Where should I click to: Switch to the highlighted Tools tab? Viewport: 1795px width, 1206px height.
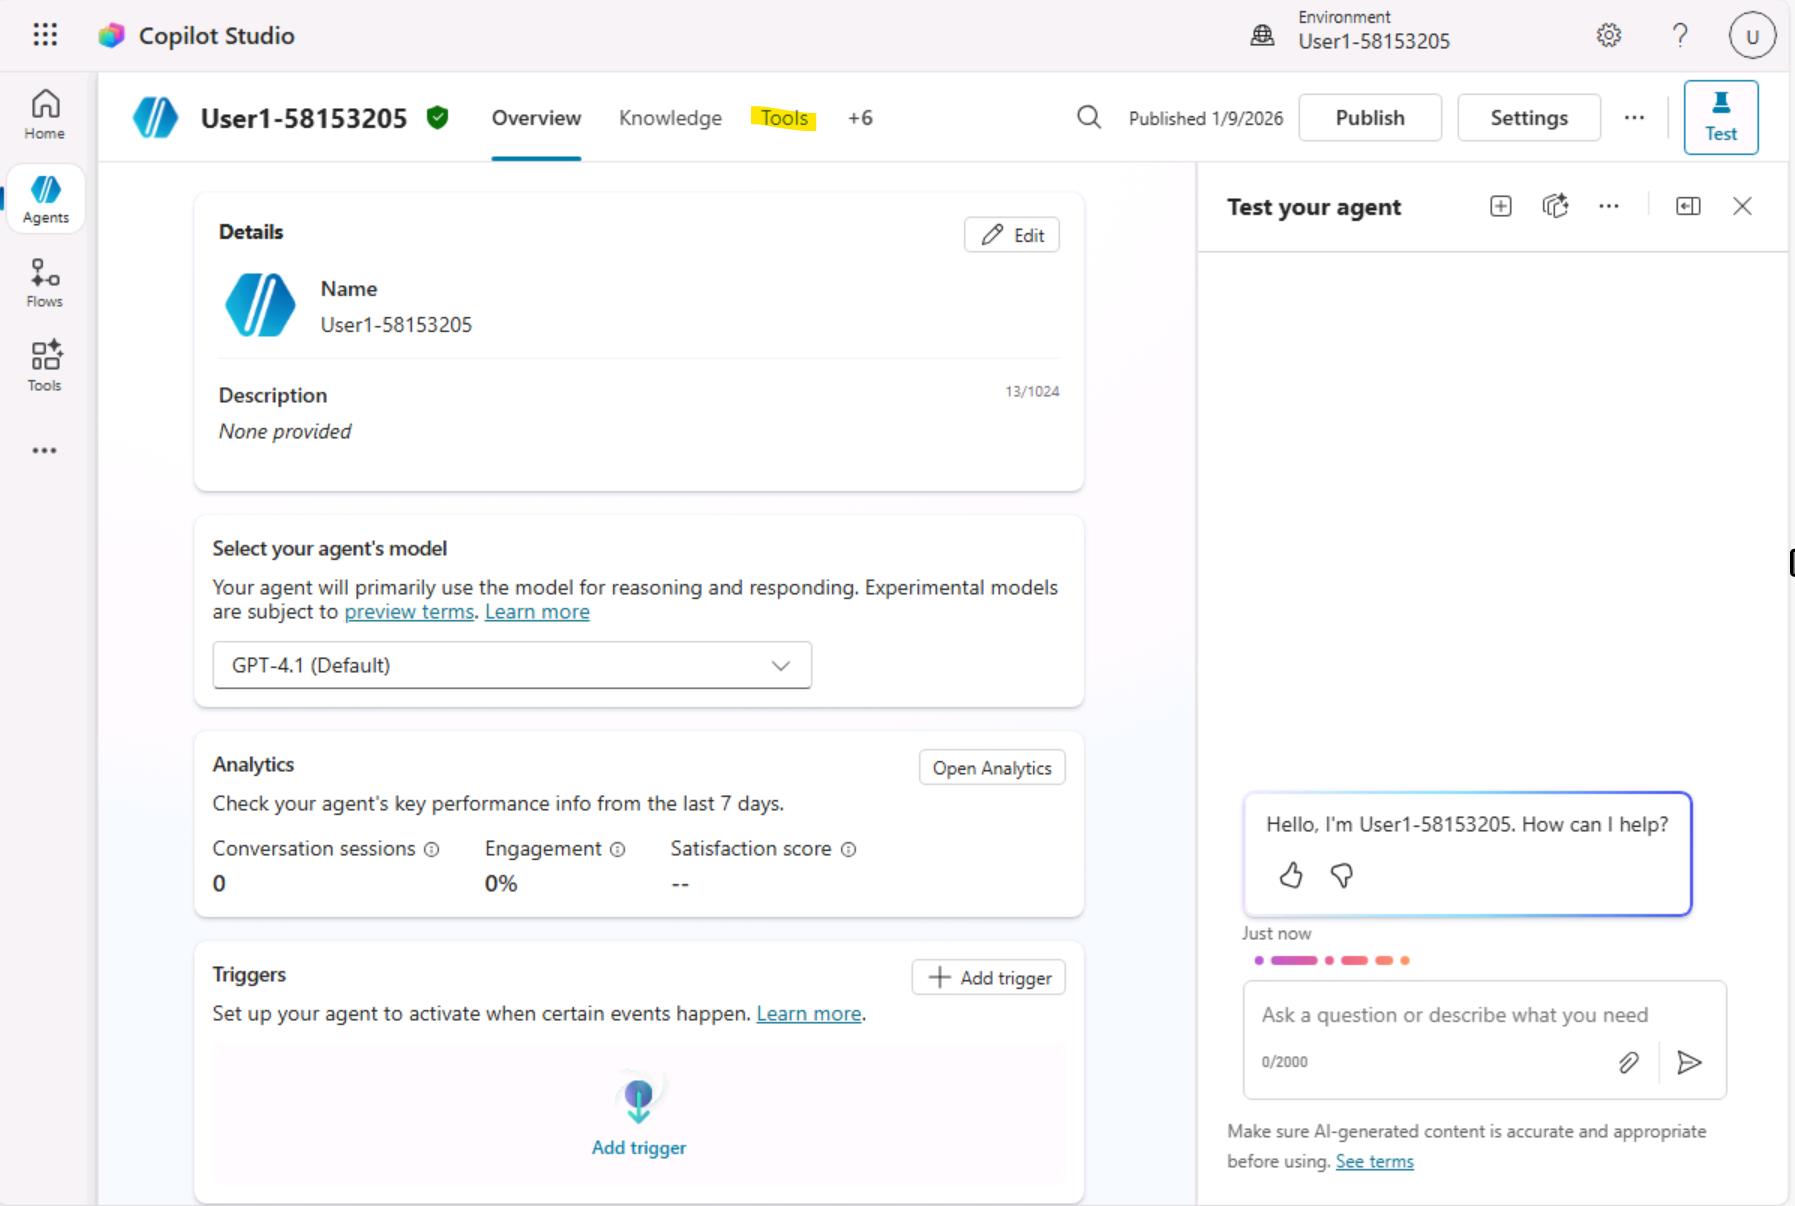click(784, 118)
